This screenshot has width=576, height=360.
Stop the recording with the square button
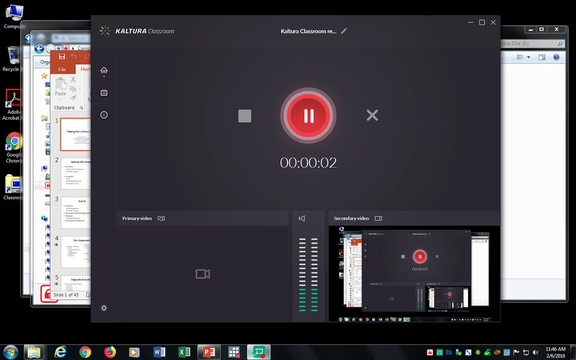click(x=245, y=116)
